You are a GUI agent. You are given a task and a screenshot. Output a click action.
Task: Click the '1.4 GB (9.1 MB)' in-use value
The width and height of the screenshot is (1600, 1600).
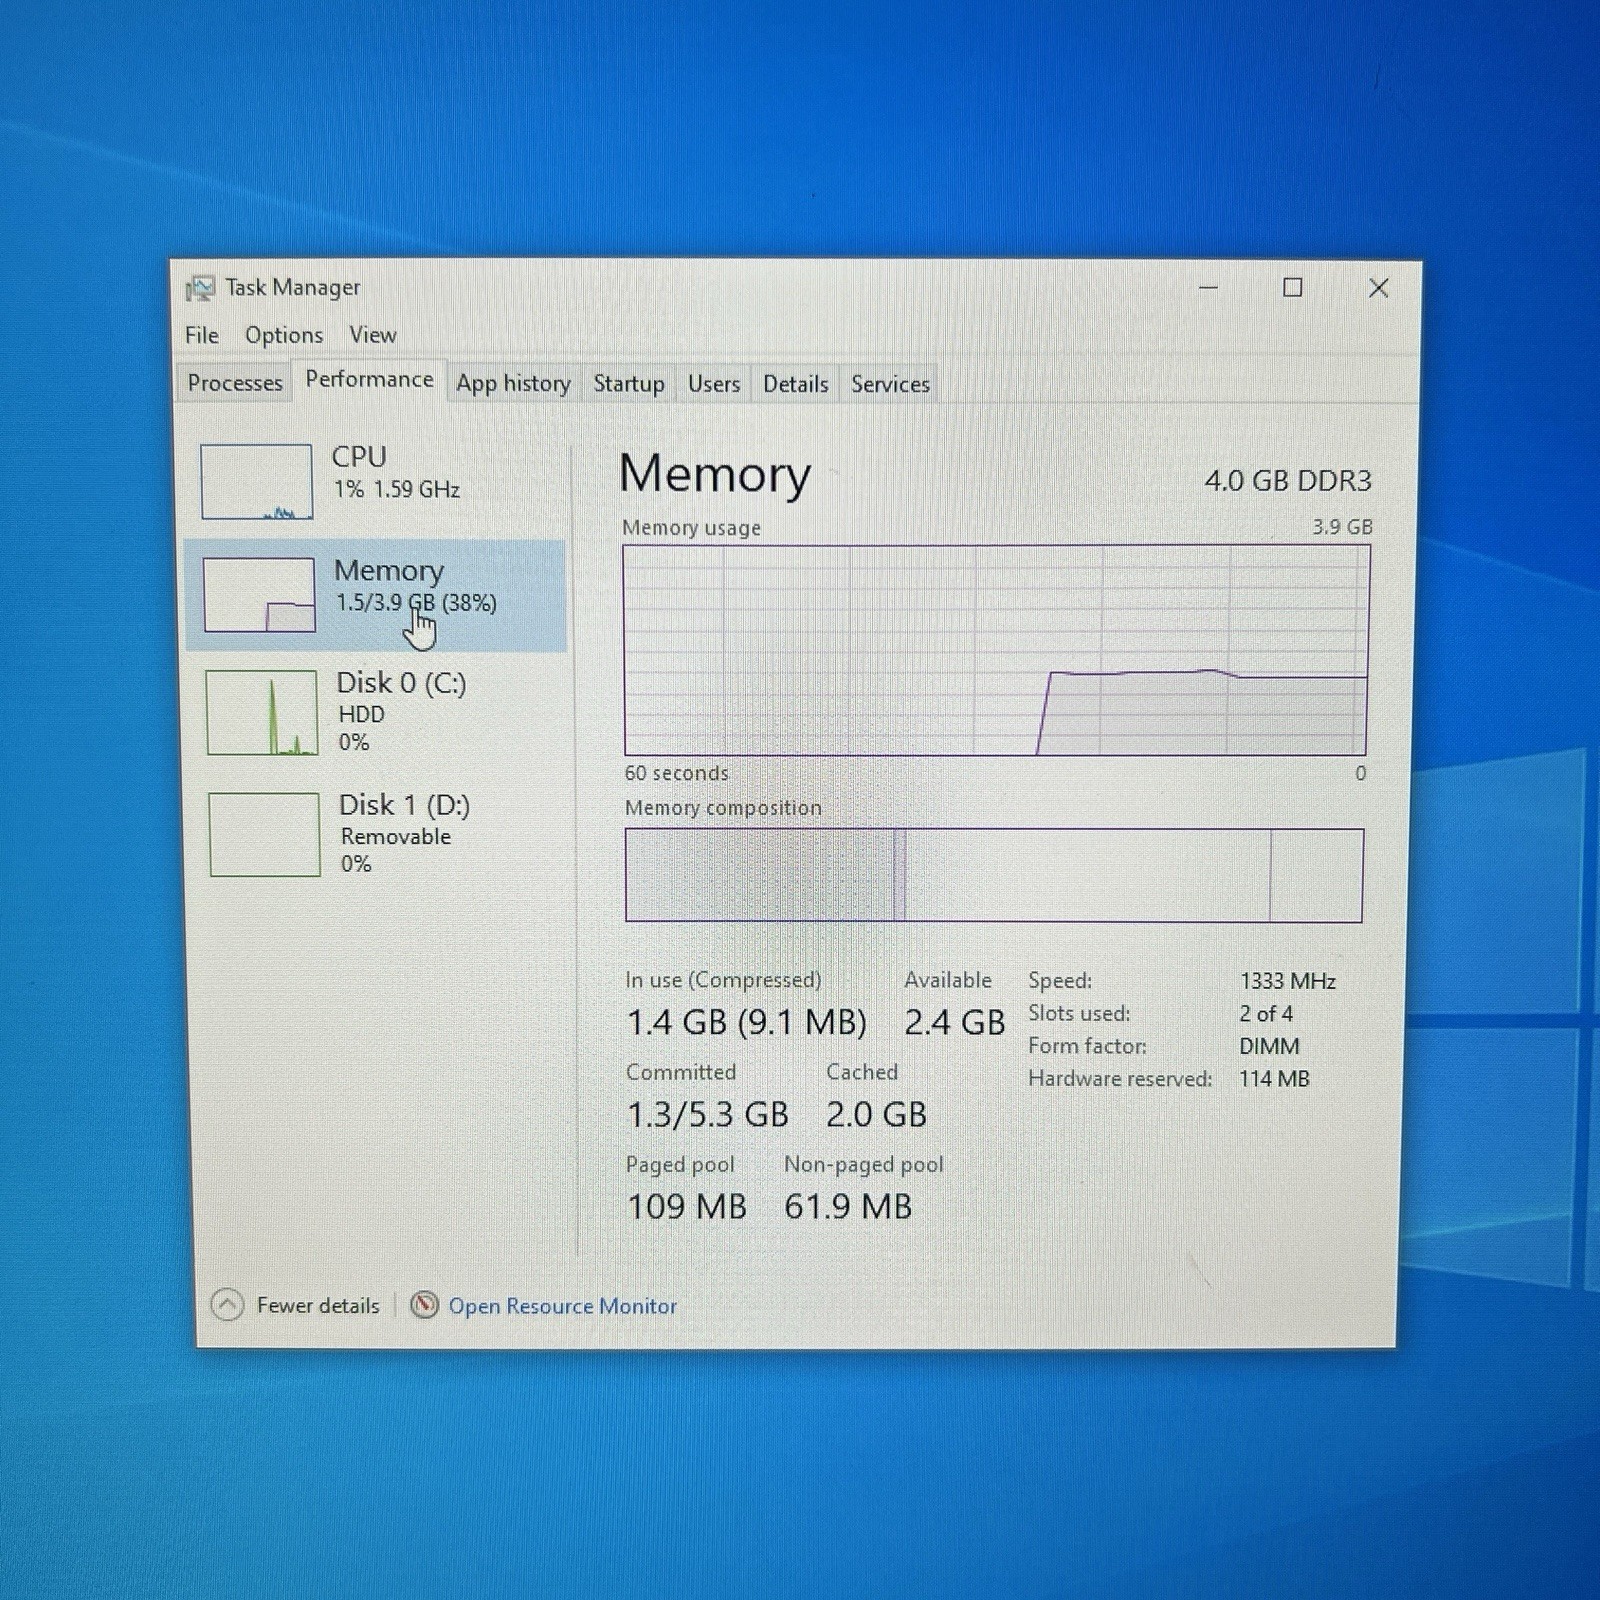tap(747, 1022)
